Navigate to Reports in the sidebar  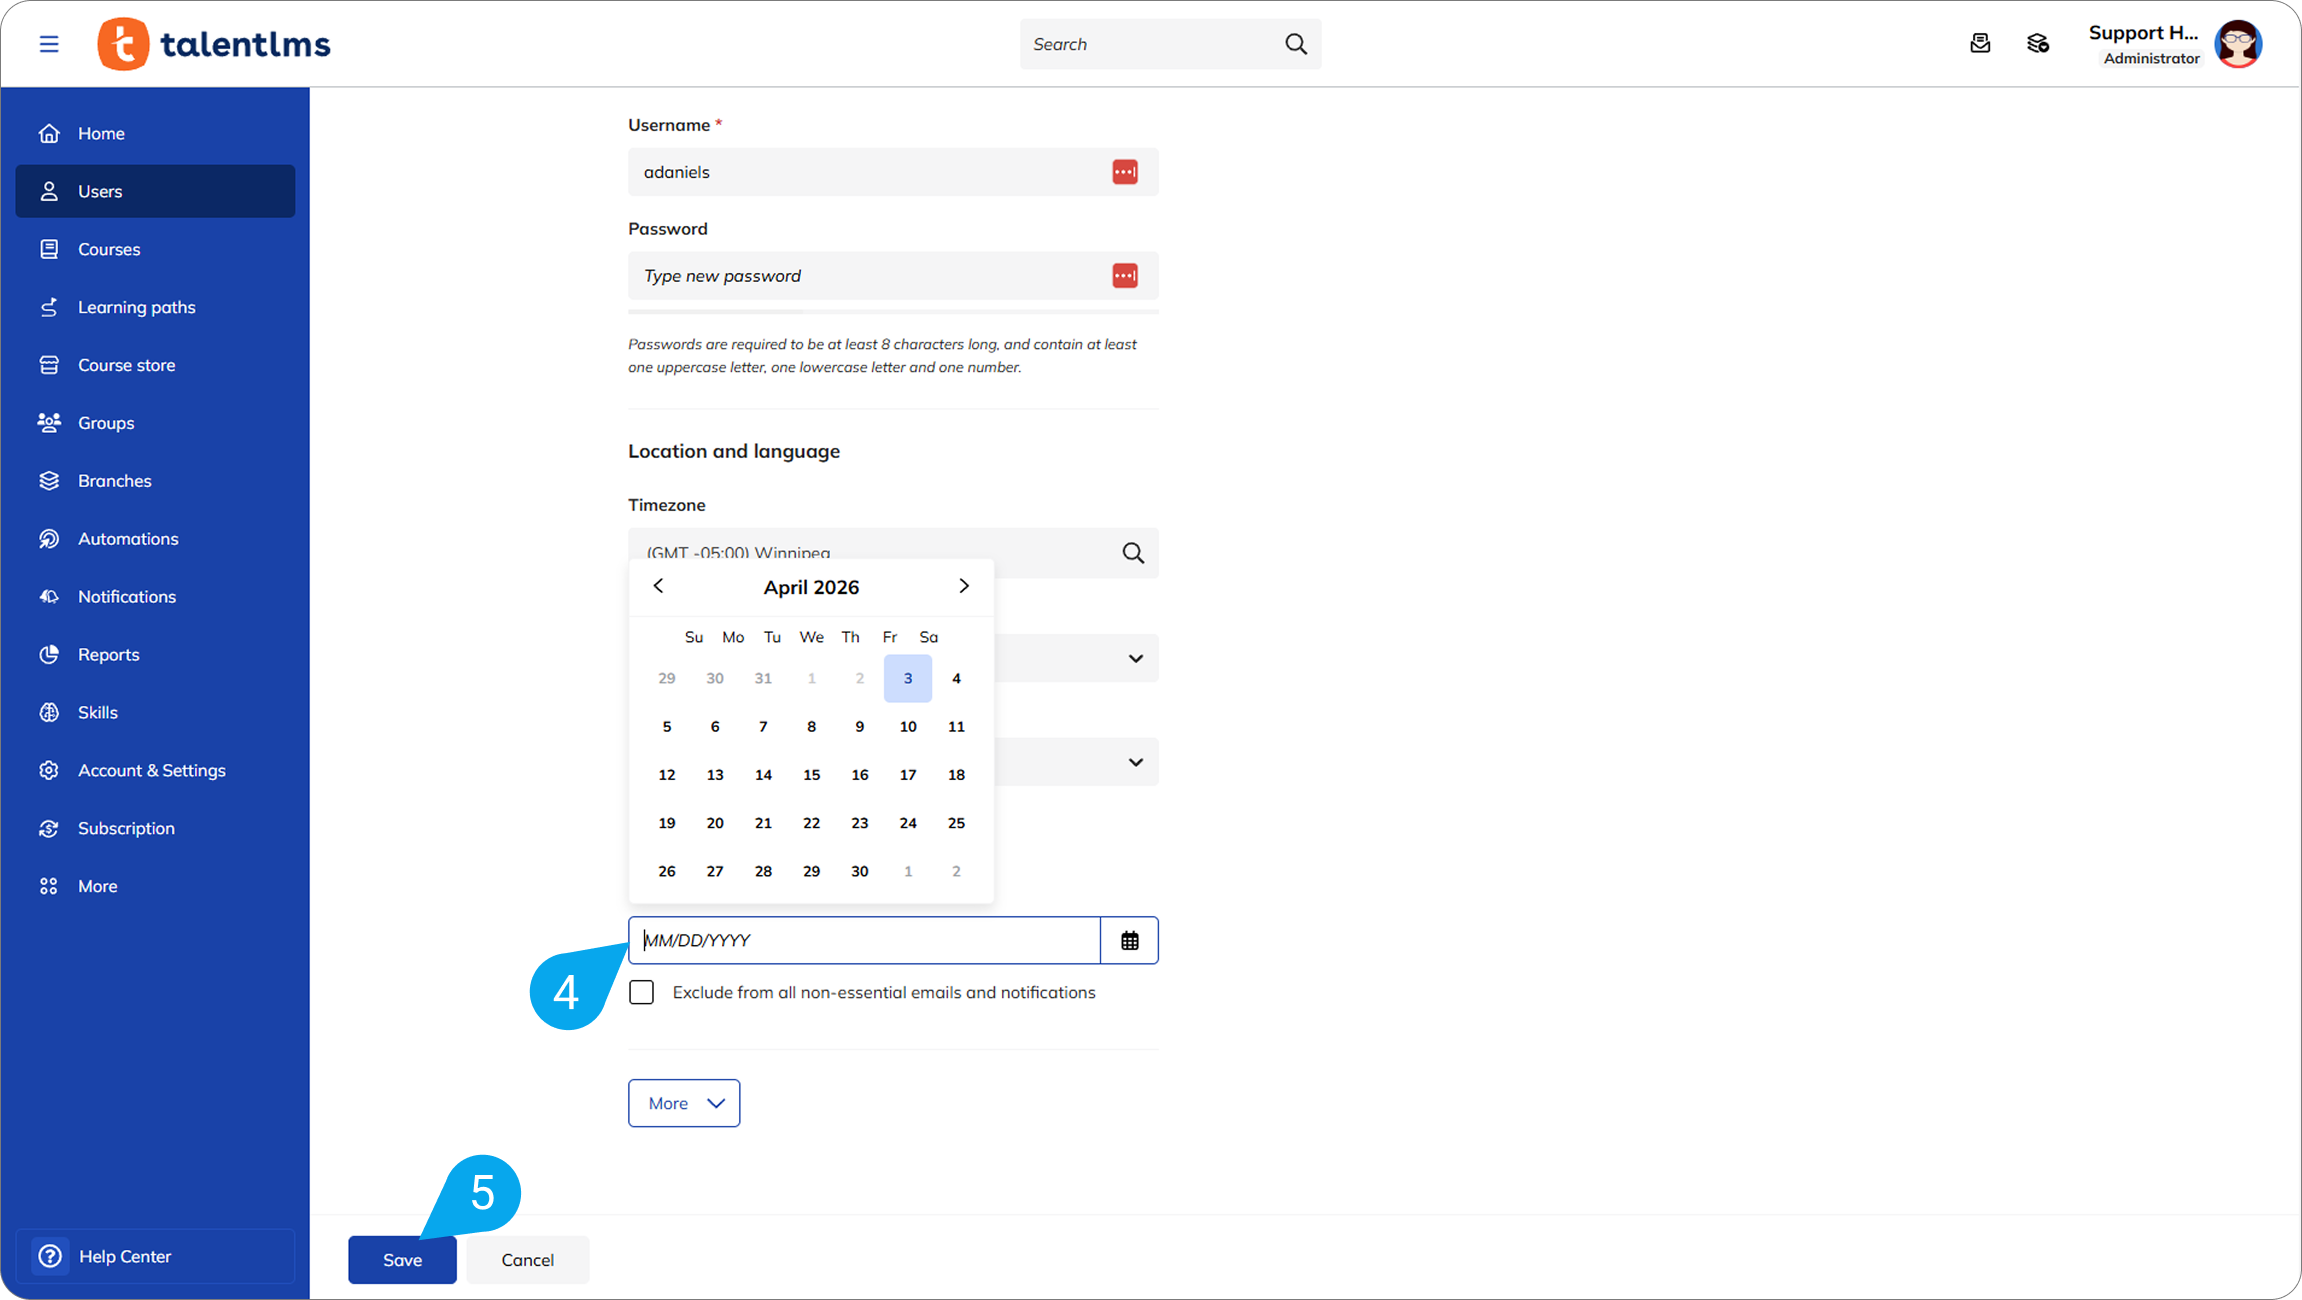click(x=108, y=654)
